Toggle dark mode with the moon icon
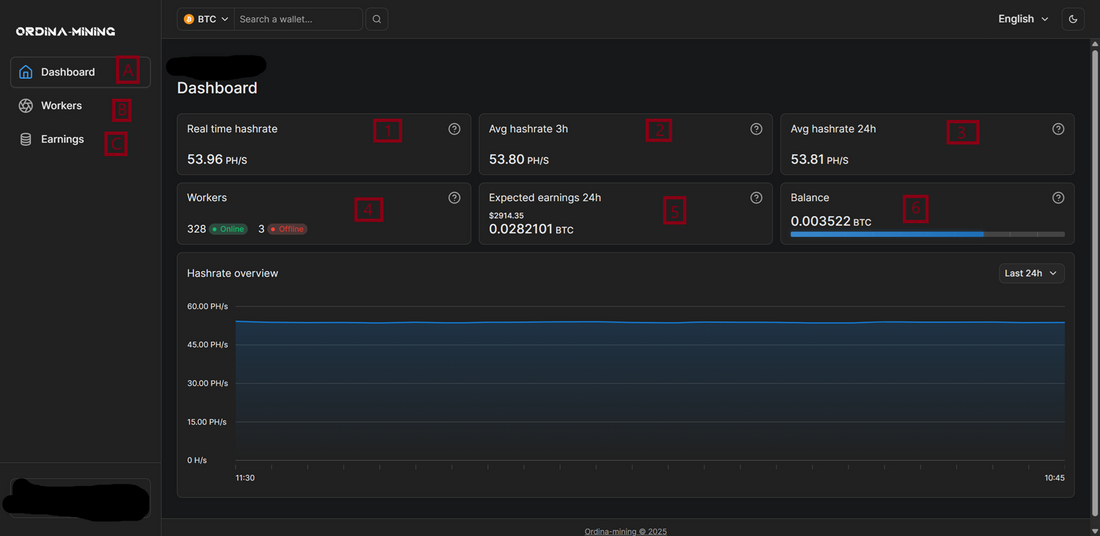1100x536 pixels. tap(1073, 19)
